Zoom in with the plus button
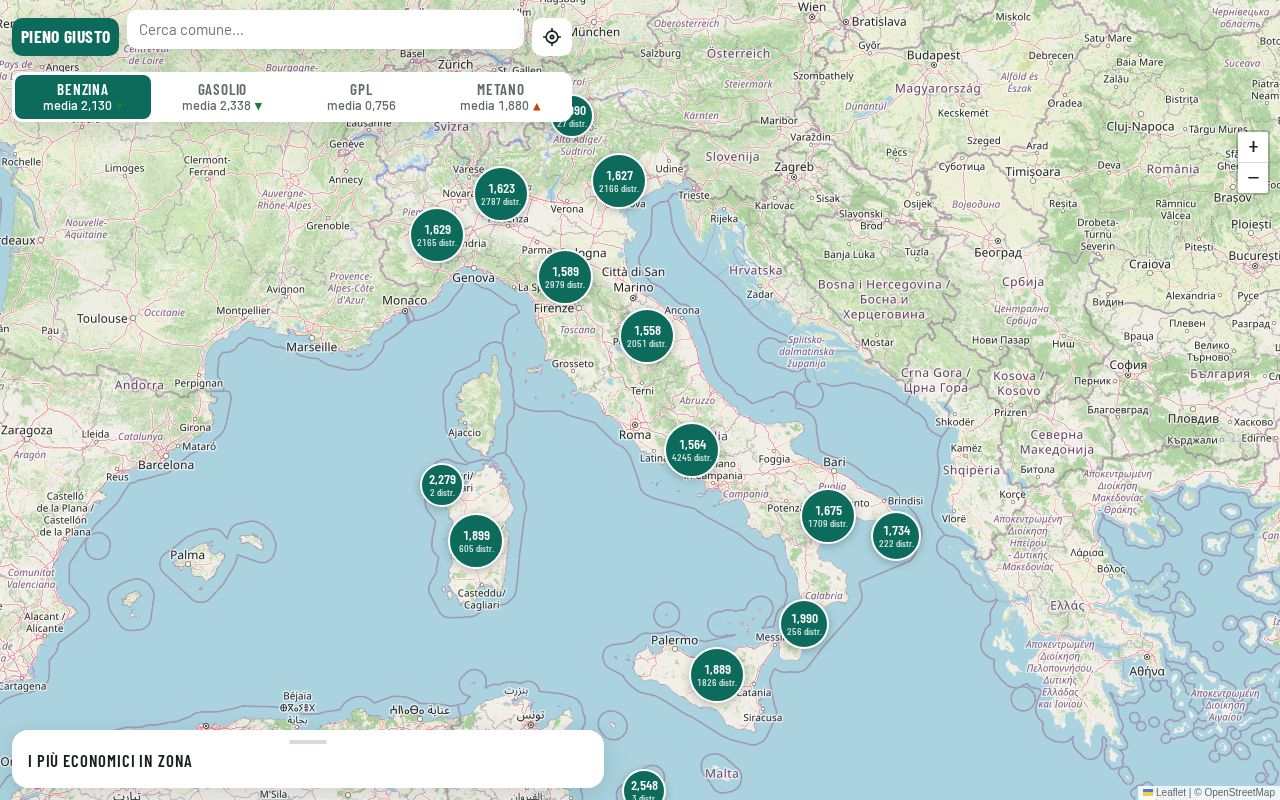This screenshot has height=800, width=1280. (x=1253, y=147)
